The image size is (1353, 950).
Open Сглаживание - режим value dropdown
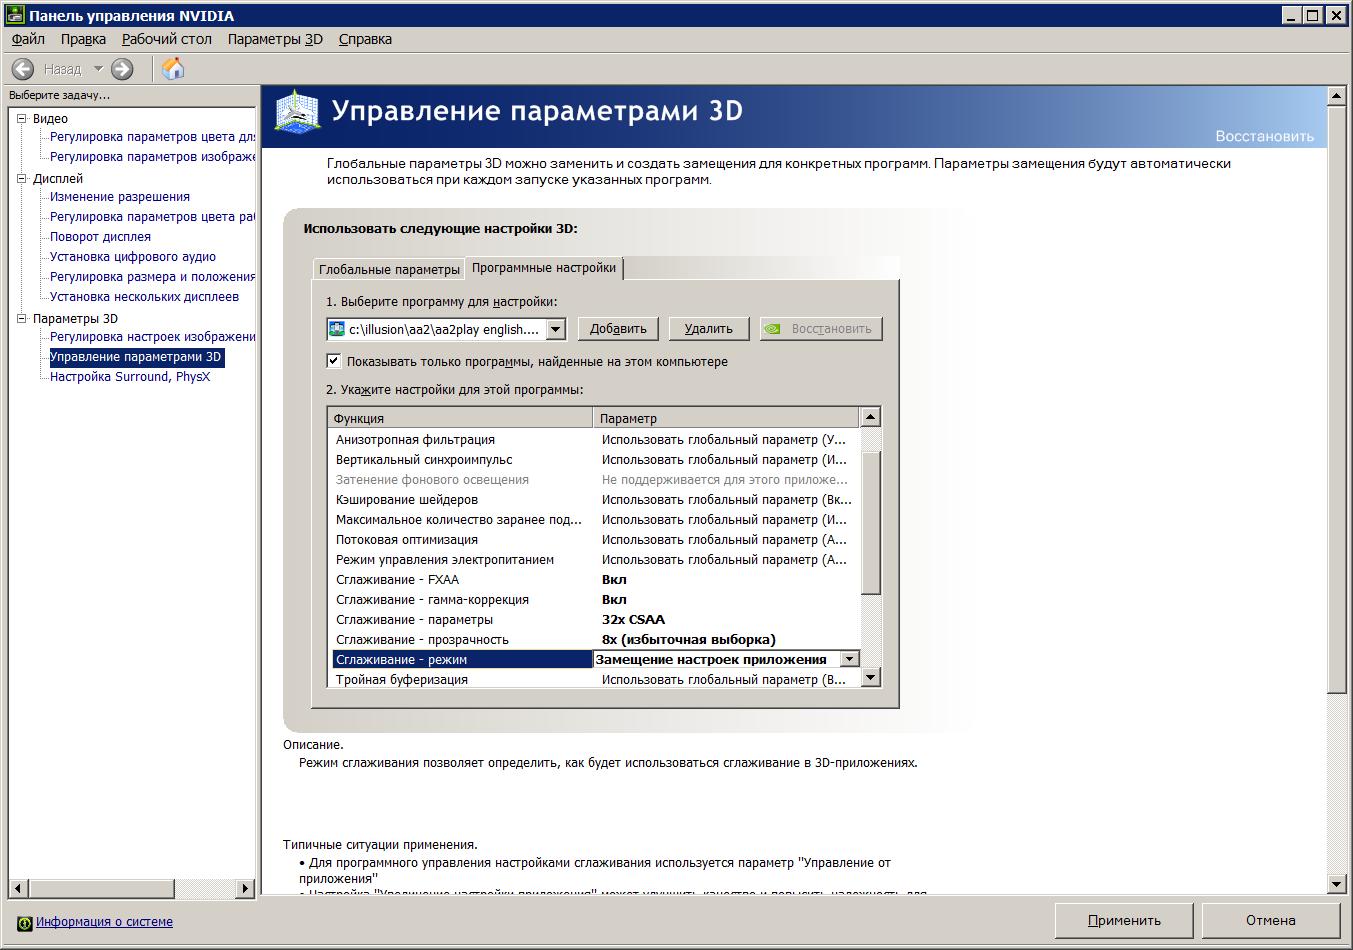pos(849,659)
